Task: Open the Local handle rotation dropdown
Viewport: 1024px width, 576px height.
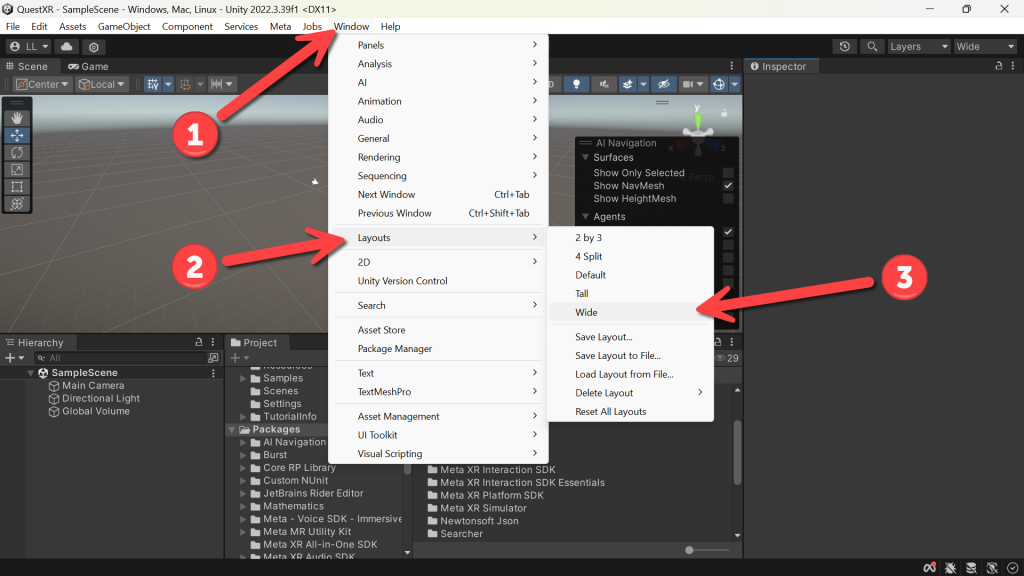Action: point(101,84)
